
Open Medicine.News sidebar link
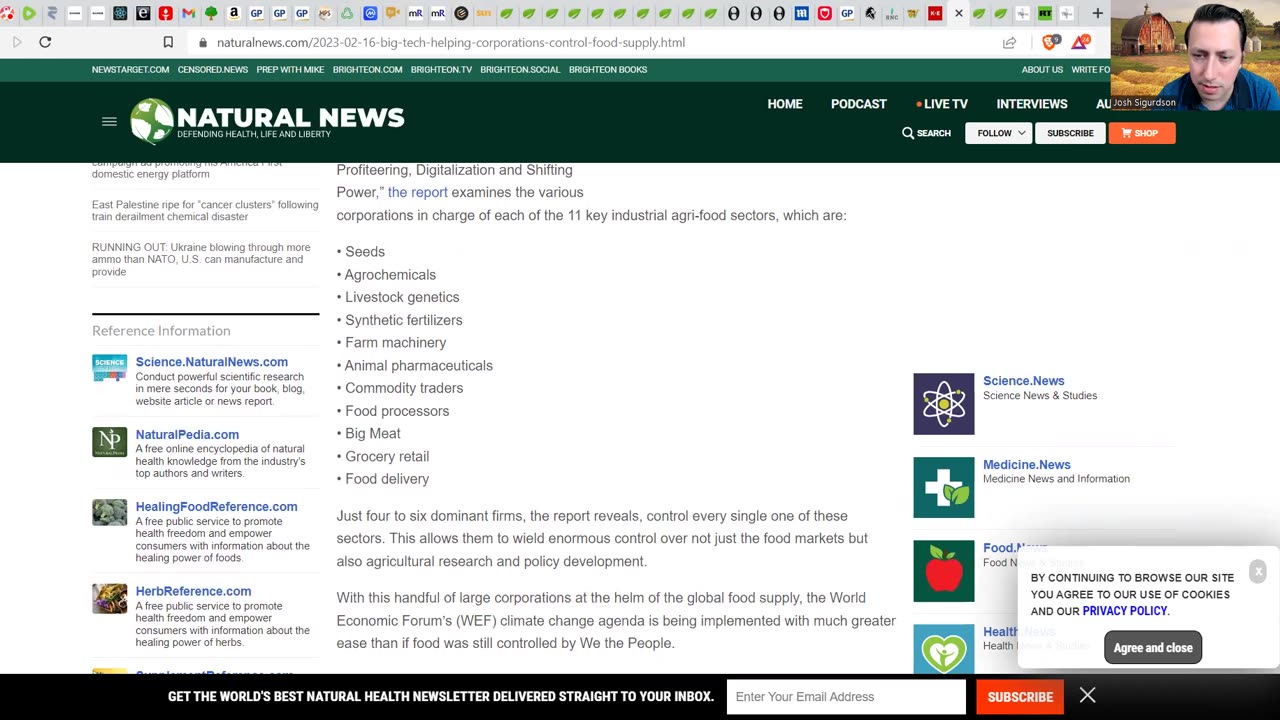pos(1026,465)
